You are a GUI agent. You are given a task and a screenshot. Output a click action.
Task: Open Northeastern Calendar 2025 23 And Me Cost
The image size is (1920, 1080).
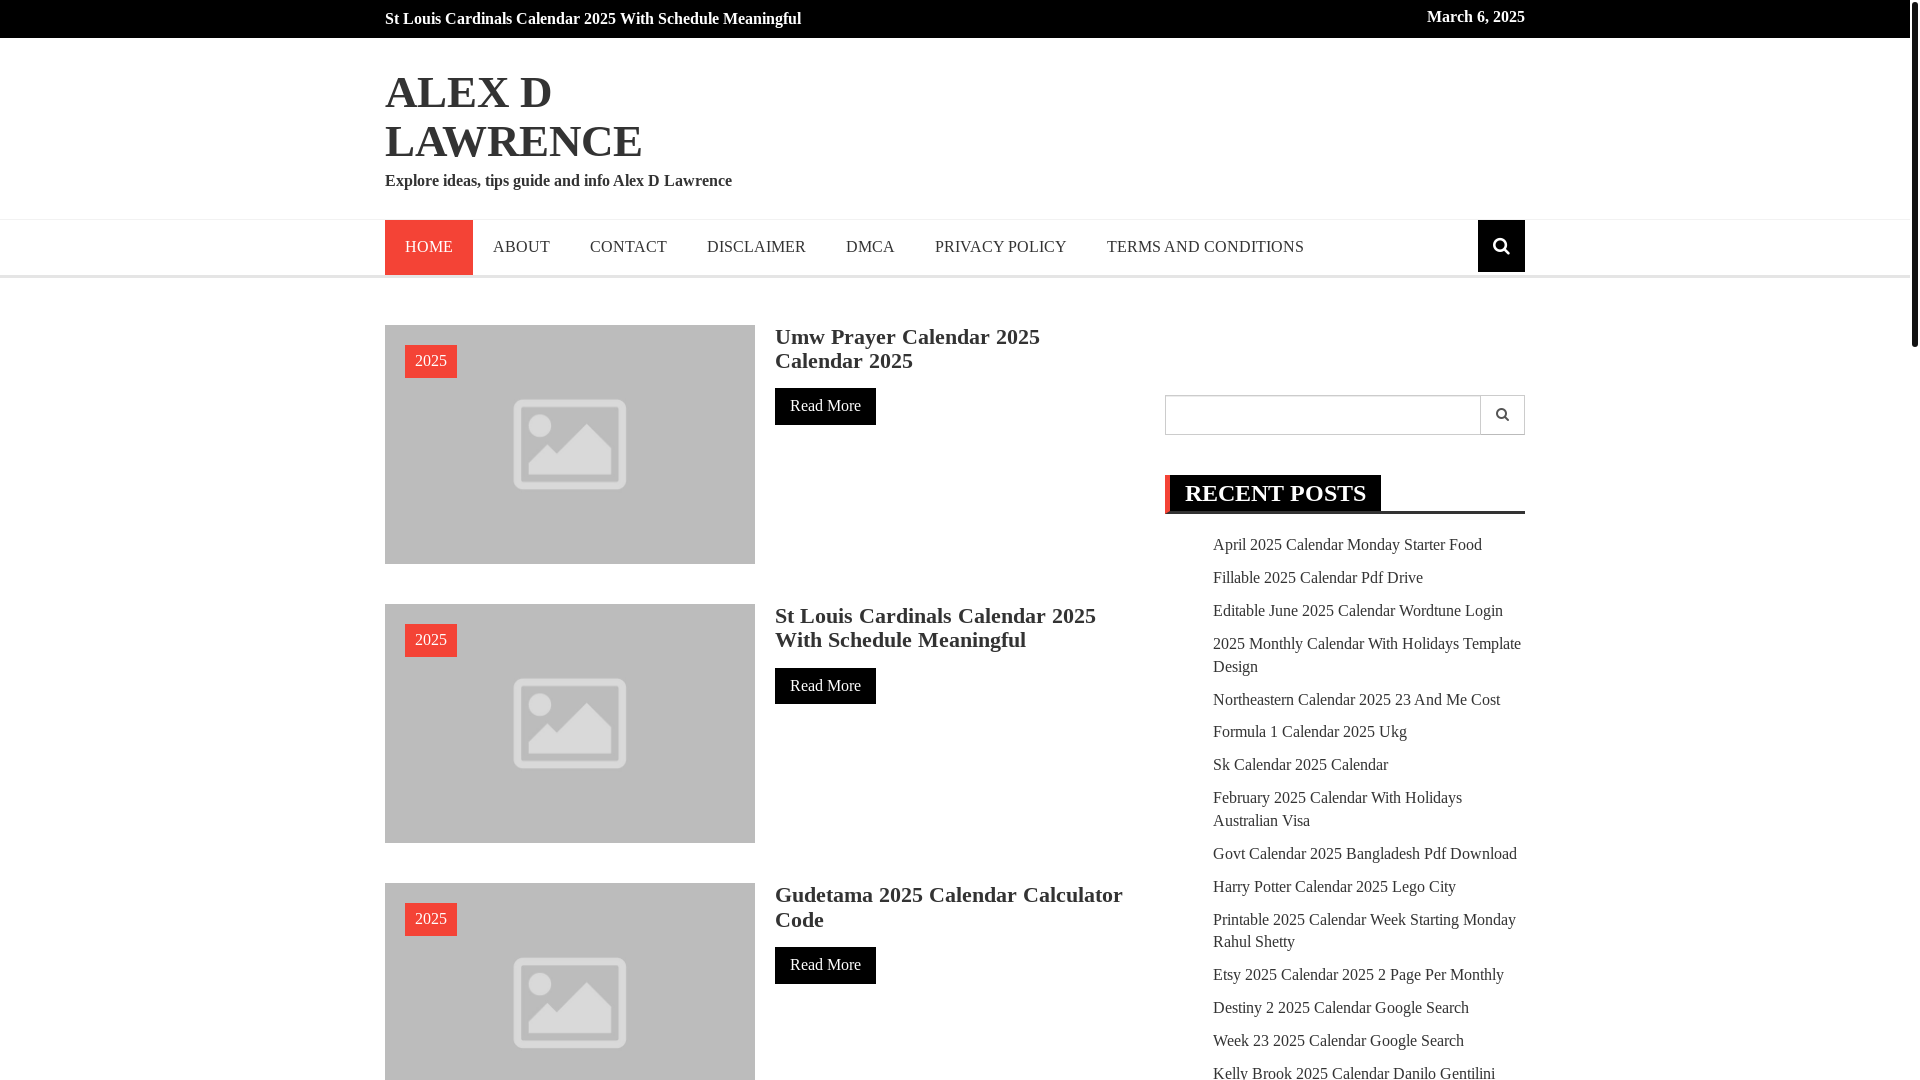click(1357, 700)
